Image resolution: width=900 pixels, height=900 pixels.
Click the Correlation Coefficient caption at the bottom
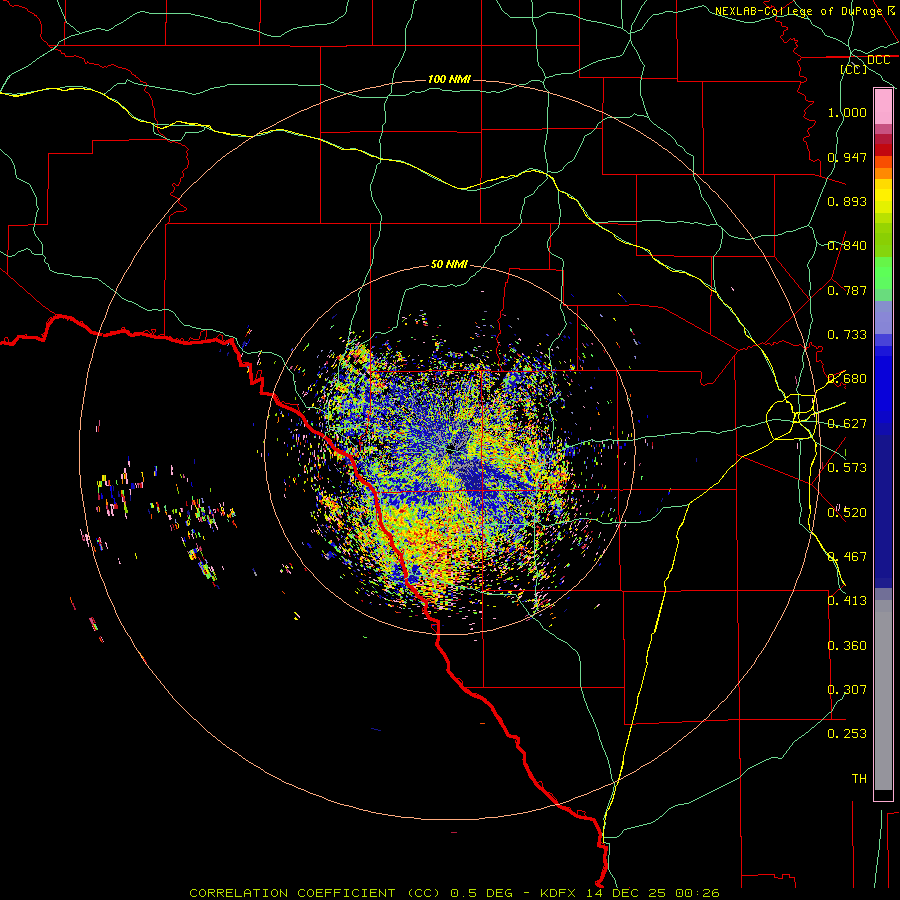[x=454, y=893]
